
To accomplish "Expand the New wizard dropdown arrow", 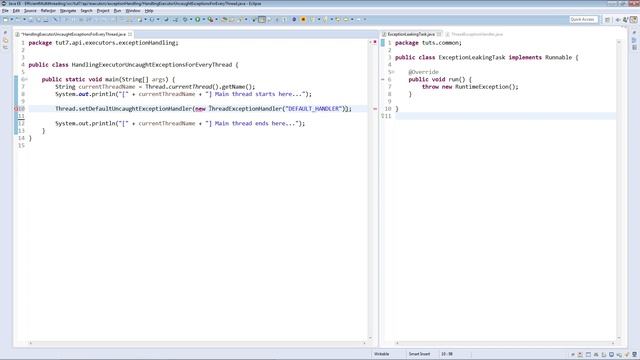I will [12, 19].
